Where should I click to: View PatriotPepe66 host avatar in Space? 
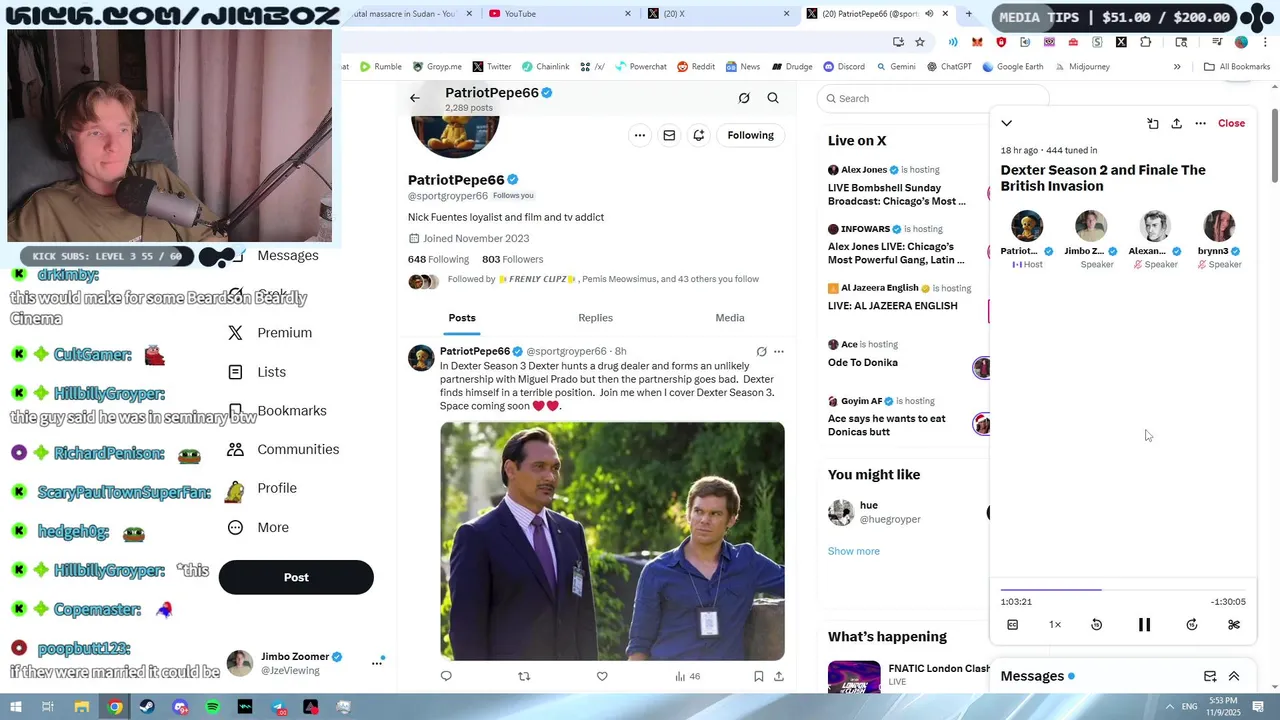click(1027, 226)
